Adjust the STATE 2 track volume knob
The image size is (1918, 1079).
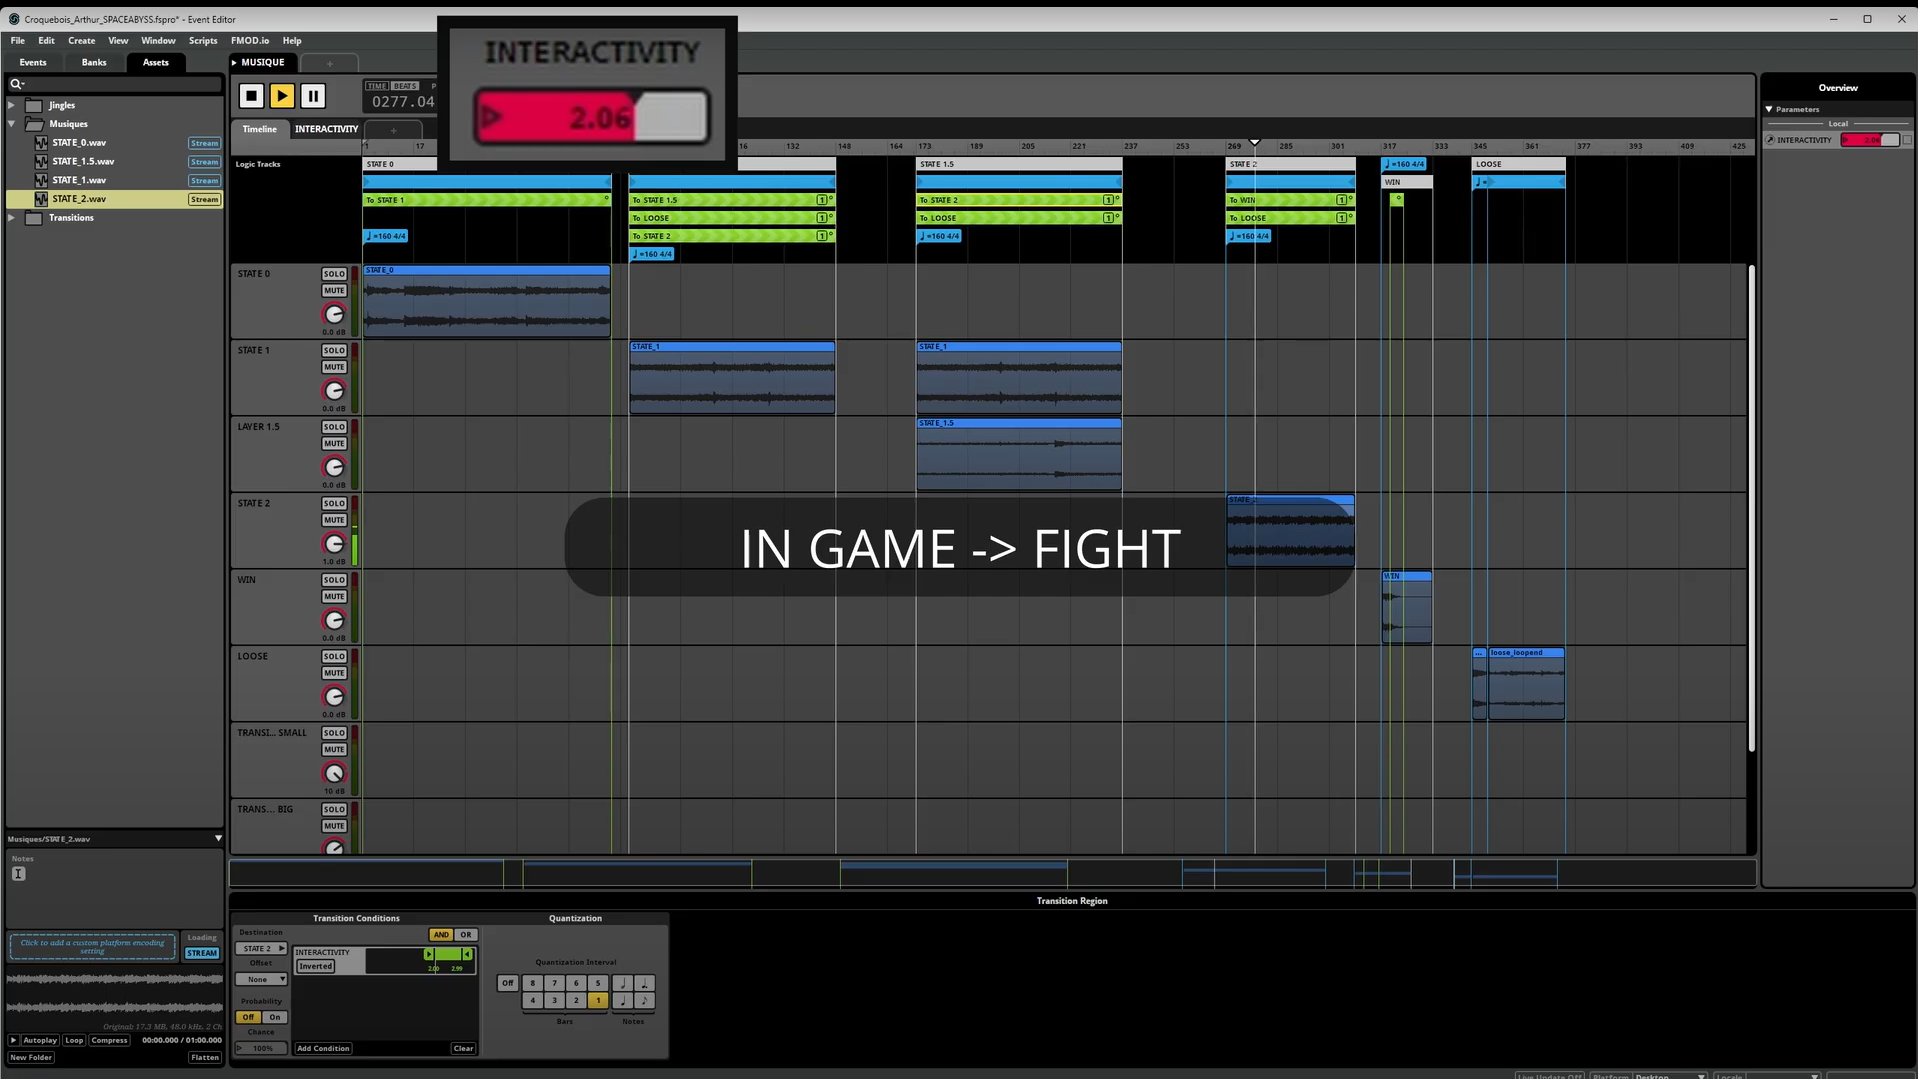tap(334, 544)
